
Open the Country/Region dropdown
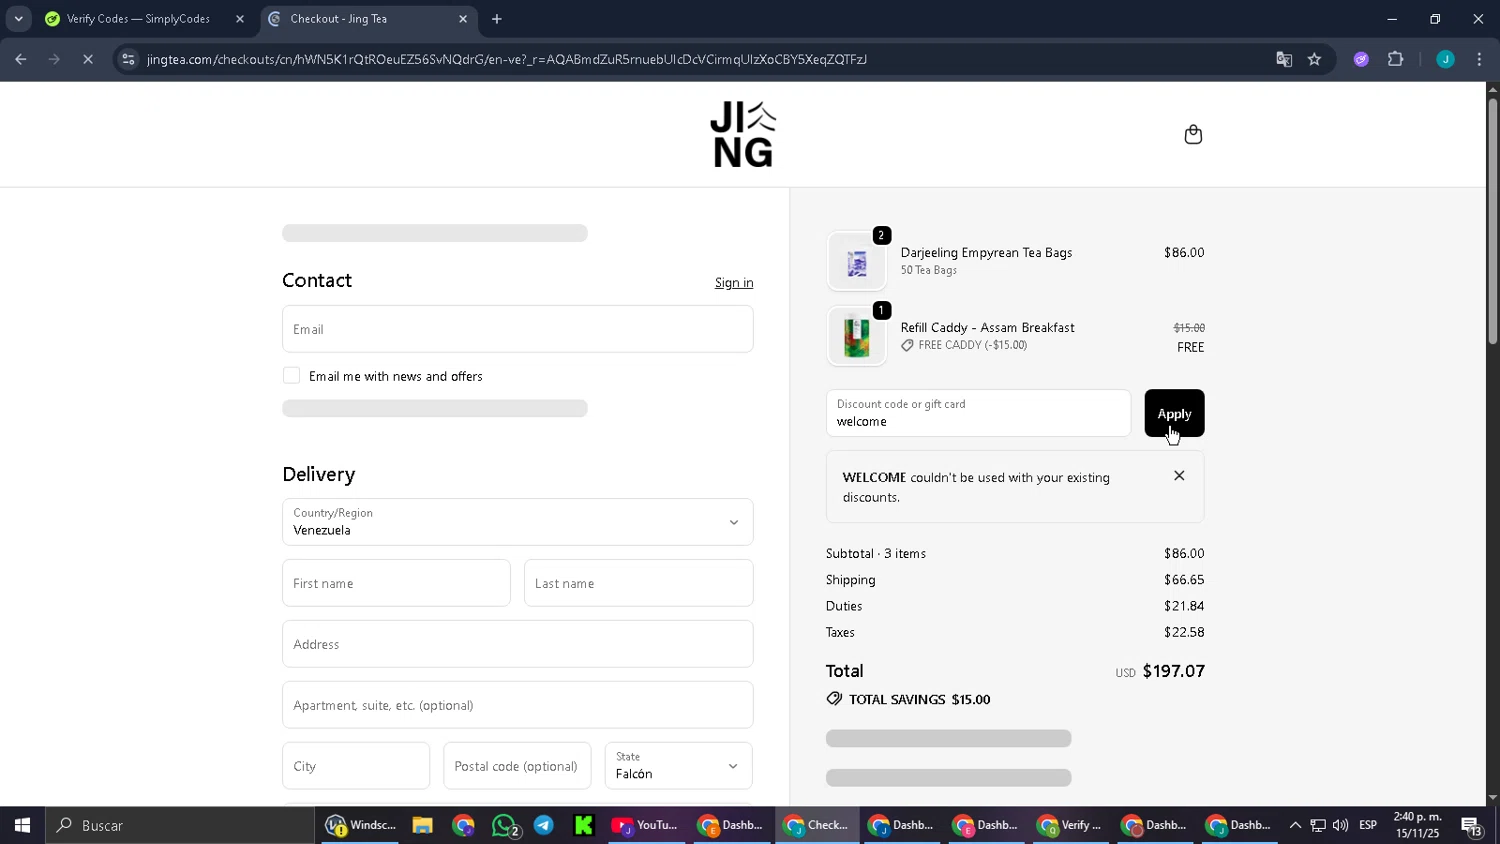point(518,522)
